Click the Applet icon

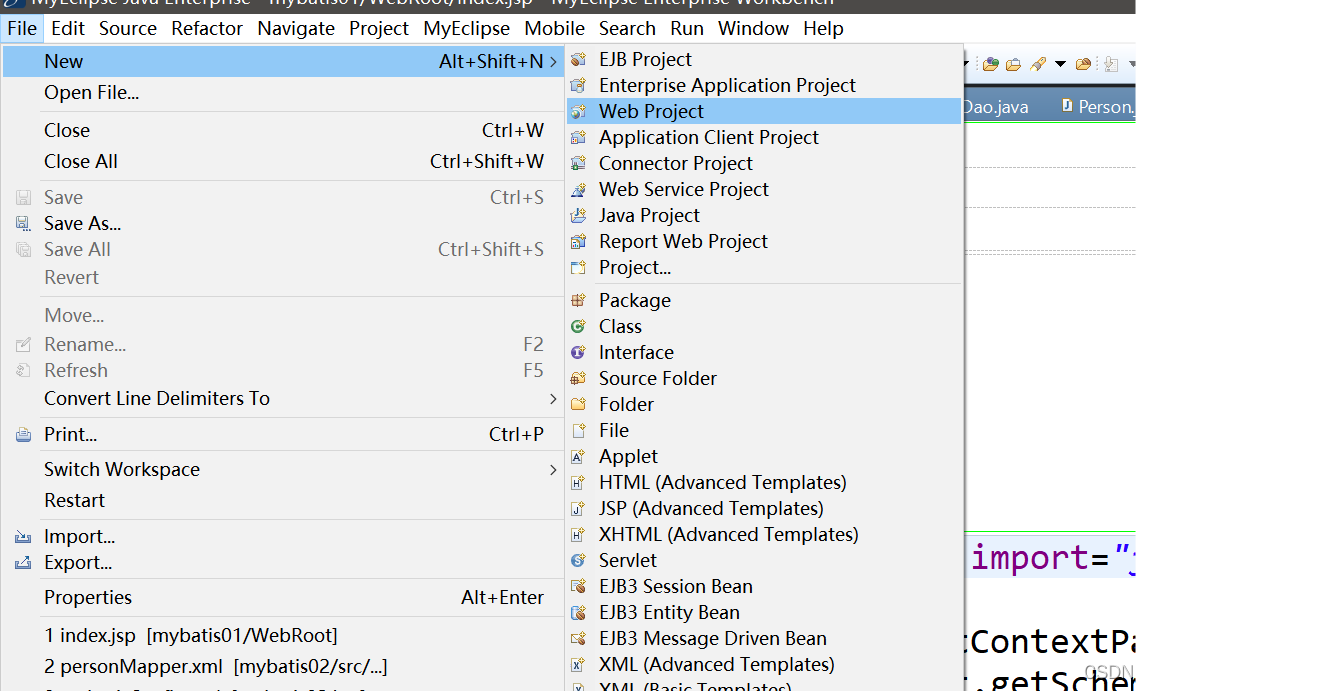pyautogui.click(x=578, y=457)
